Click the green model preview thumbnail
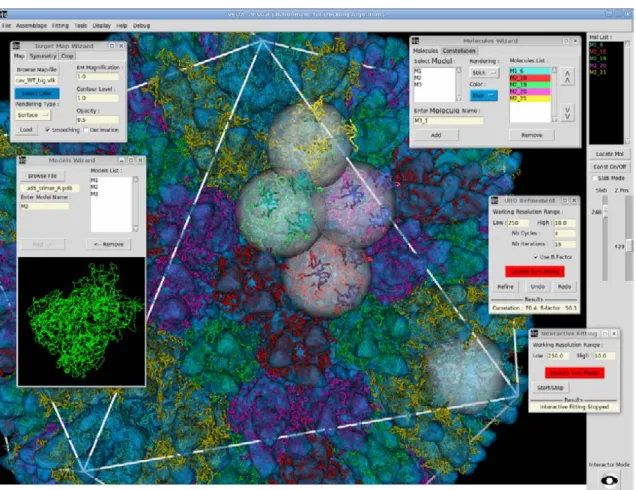Image resolution: width=636 pixels, height=490 pixels. [x=81, y=321]
